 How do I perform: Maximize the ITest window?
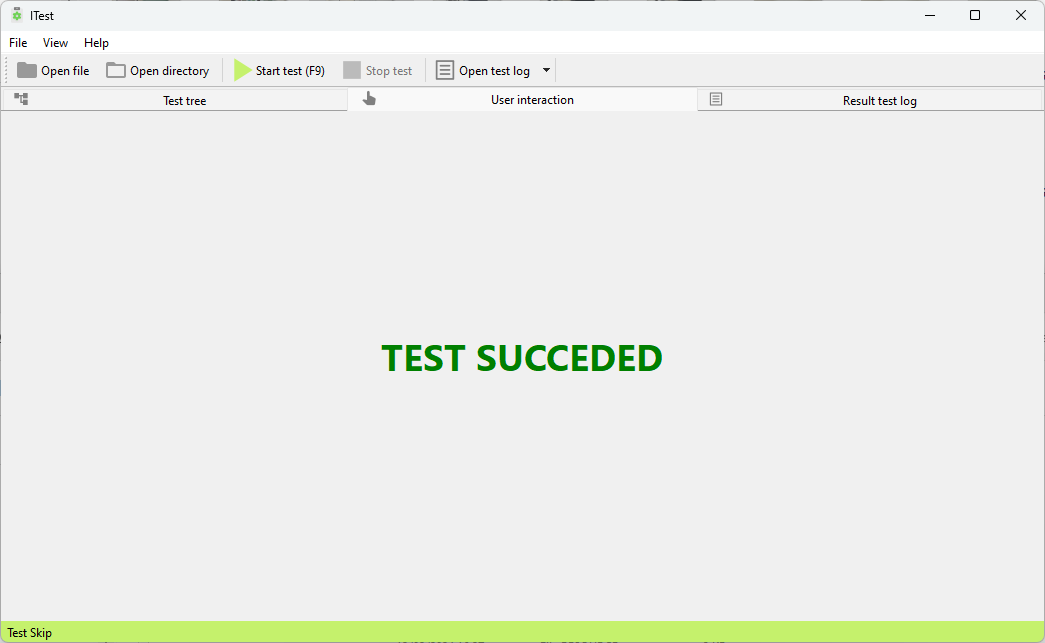coord(974,15)
